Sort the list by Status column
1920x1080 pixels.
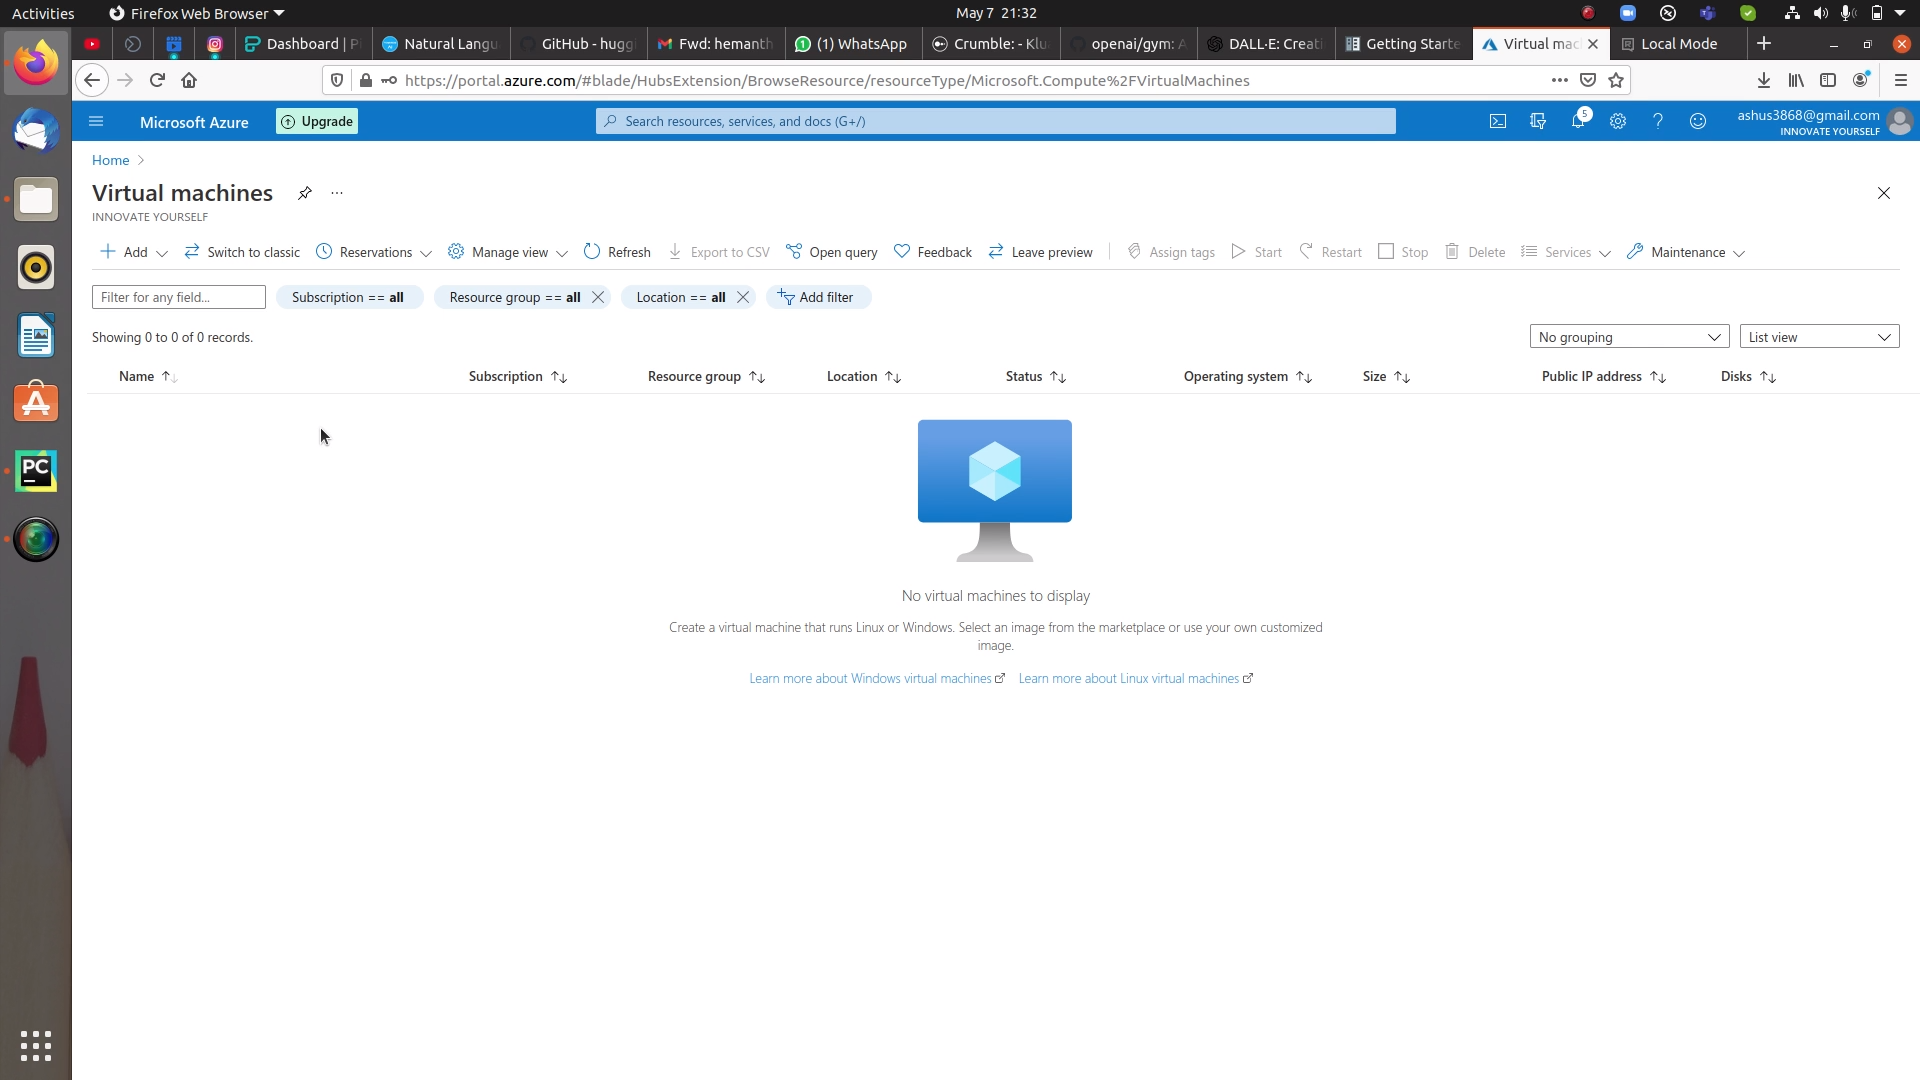[x=1023, y=376]
